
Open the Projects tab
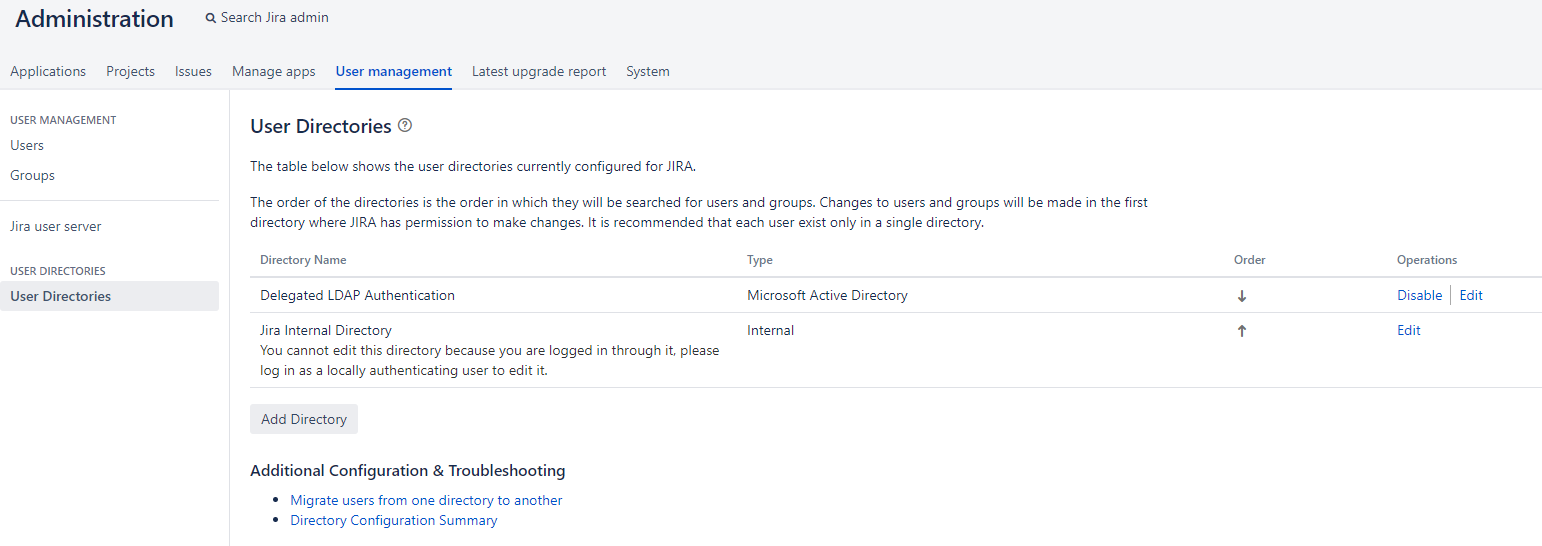(130, 71)
